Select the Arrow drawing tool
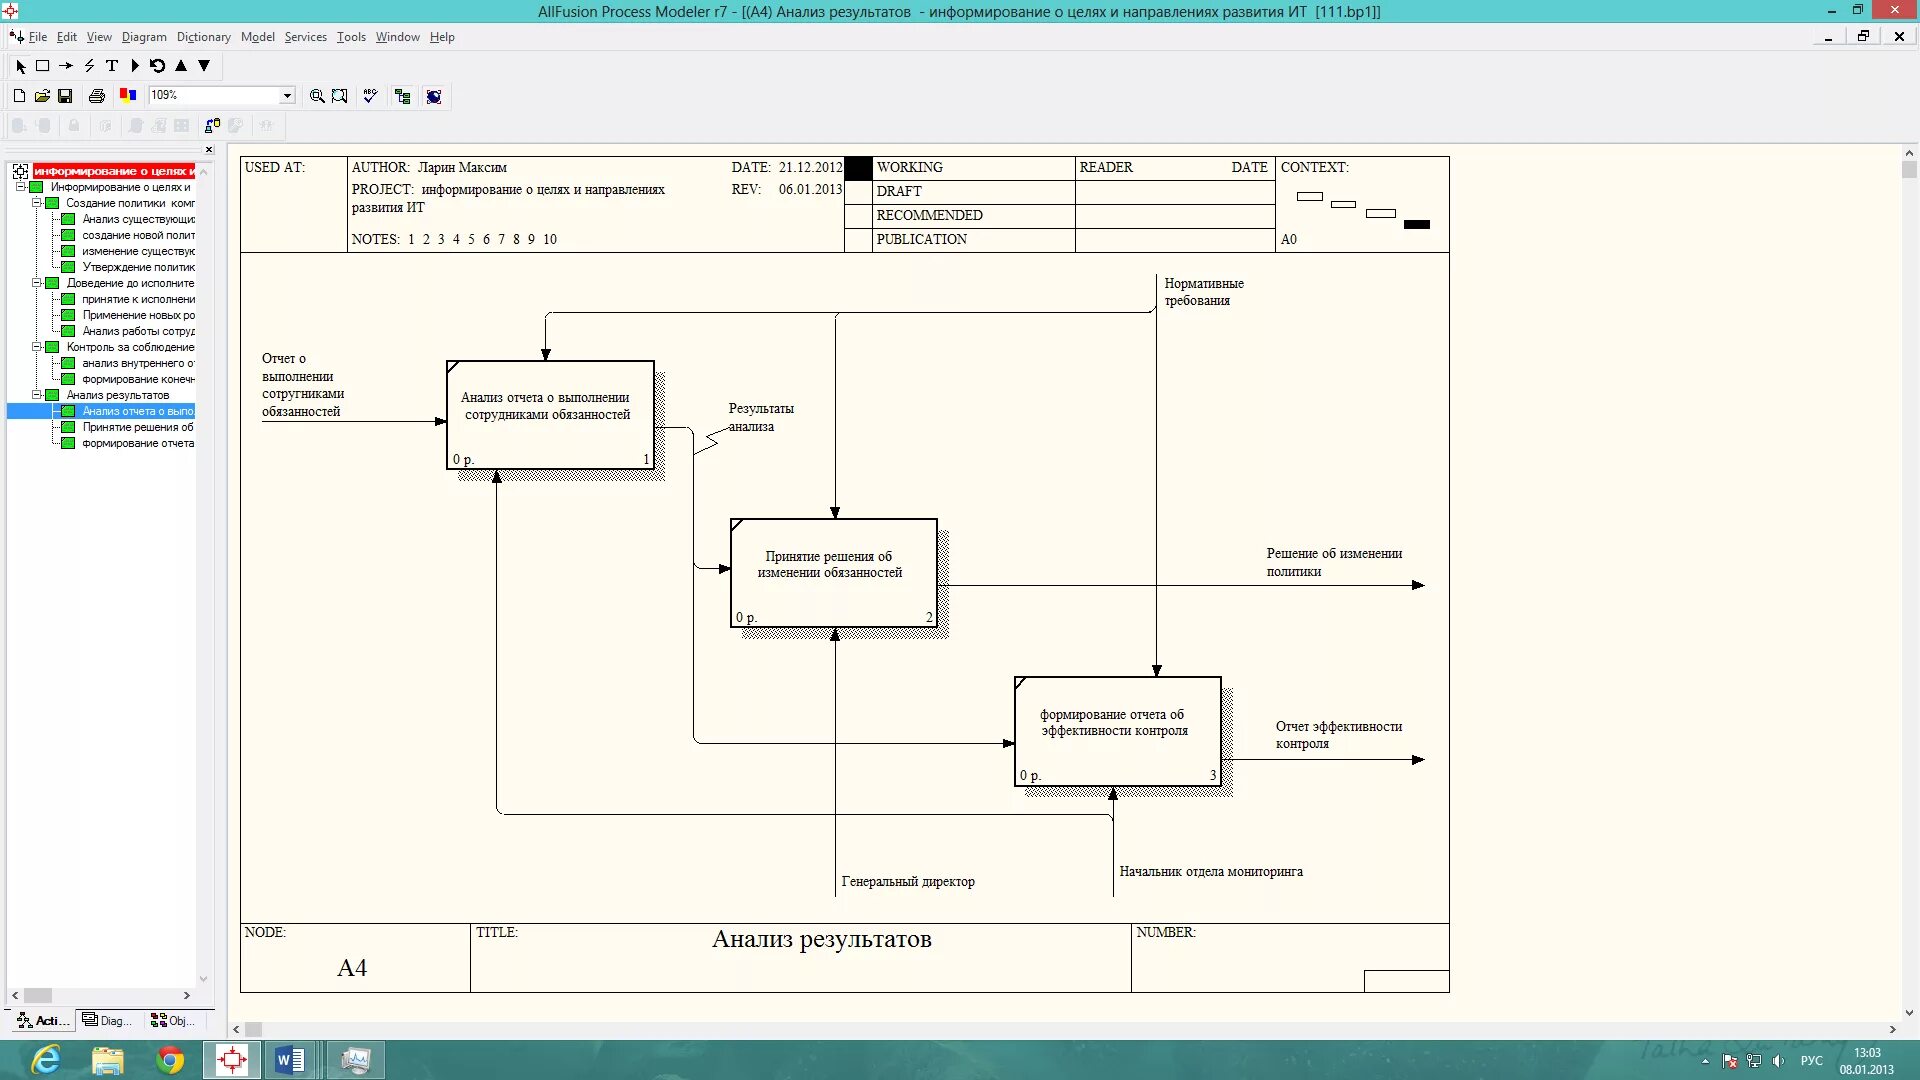The image size is (1920, 1080). click(x=66, y=66)
